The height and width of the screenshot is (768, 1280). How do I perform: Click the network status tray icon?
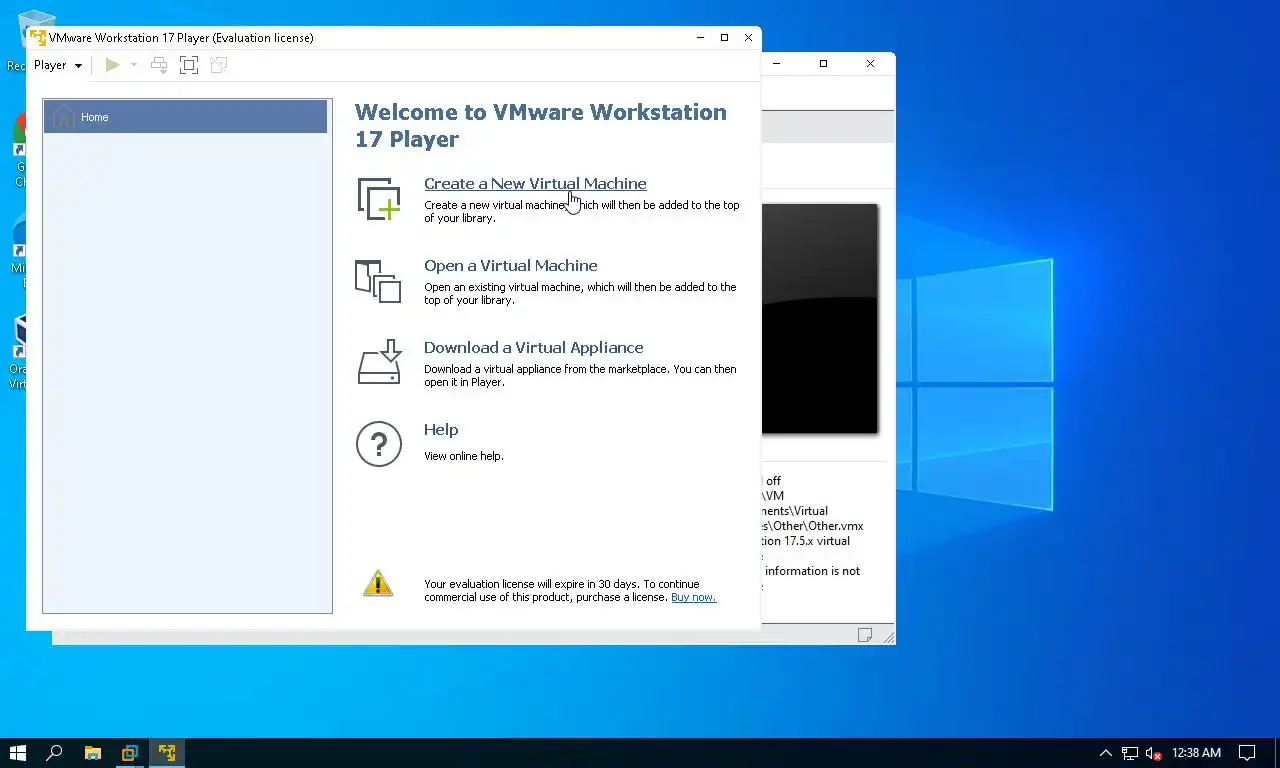1129,753
